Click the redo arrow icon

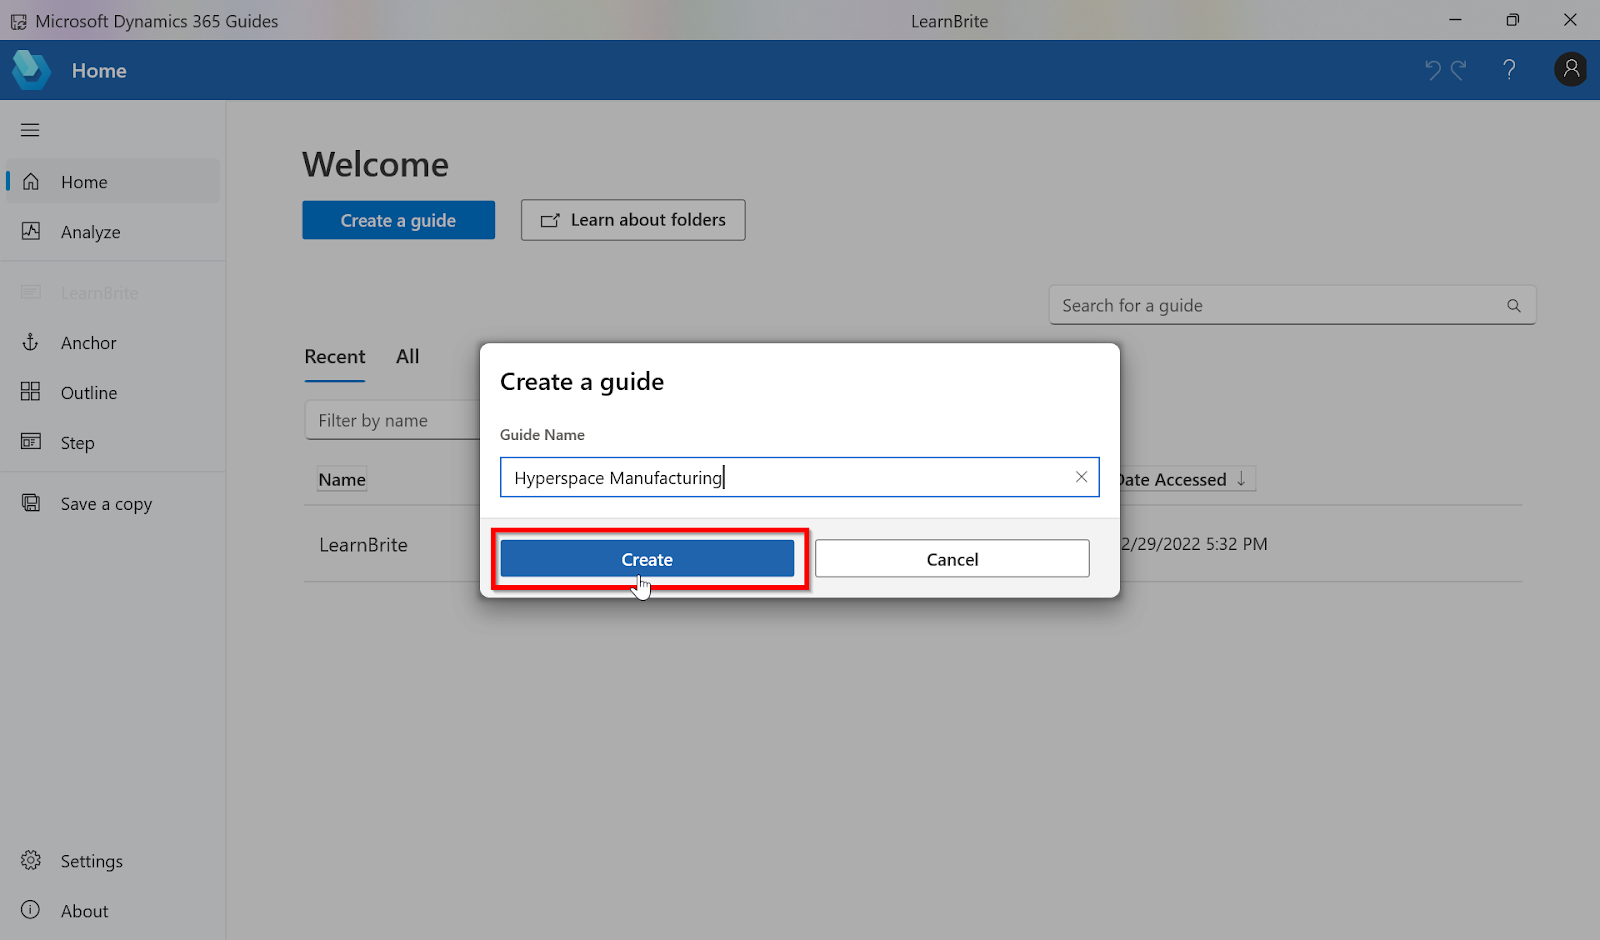click(x=1459, y=70)
